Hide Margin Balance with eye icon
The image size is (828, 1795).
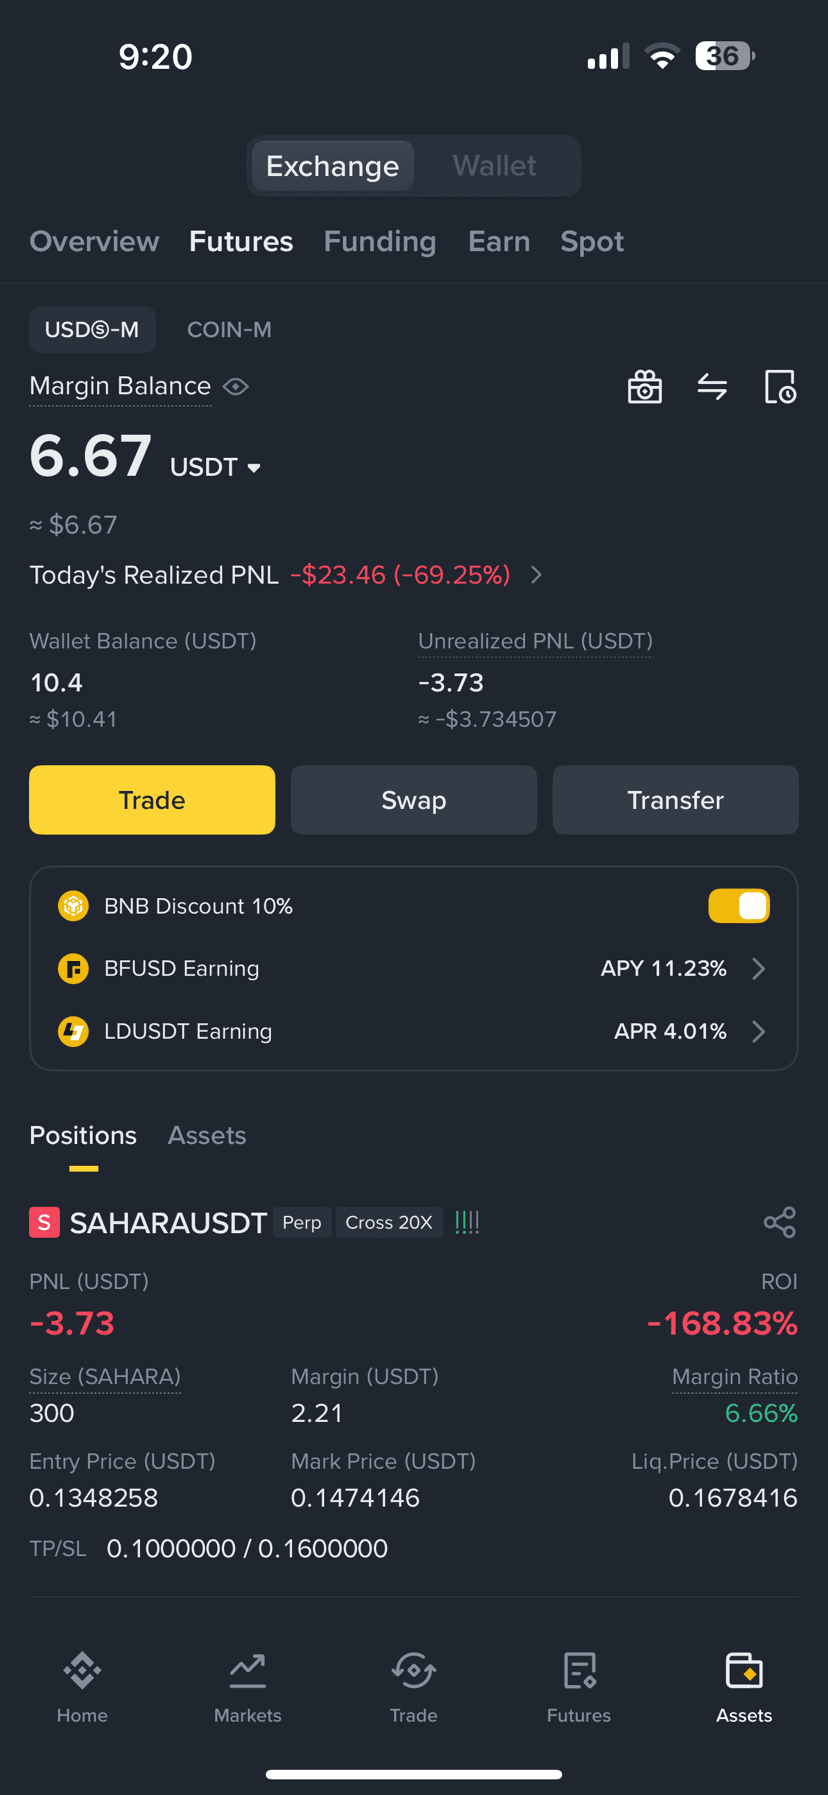click(236, 386)
